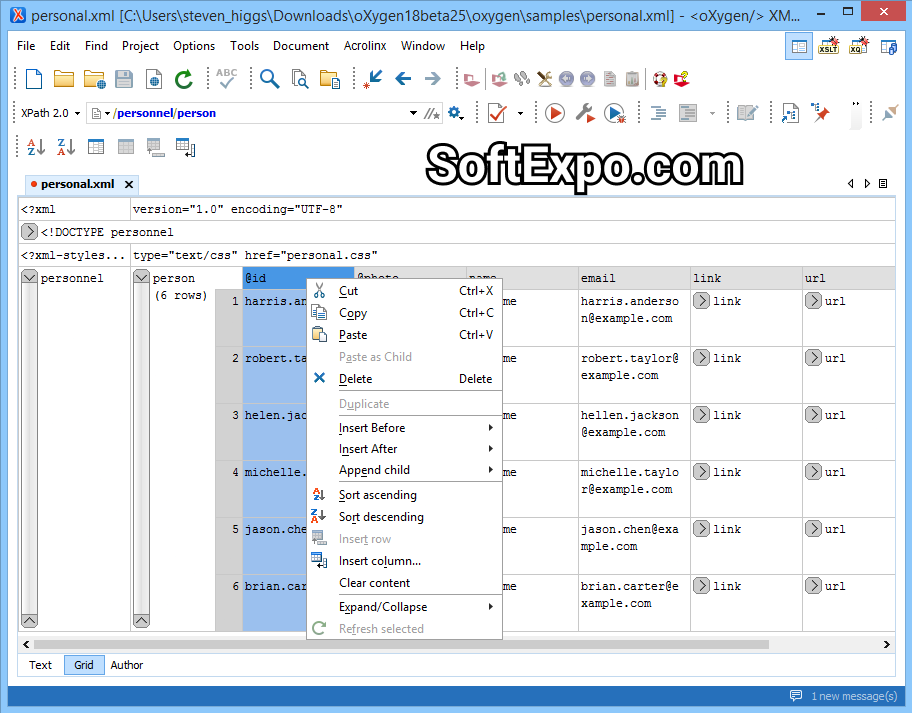Sort descending with the Z-A grid icon

point(65,146)
